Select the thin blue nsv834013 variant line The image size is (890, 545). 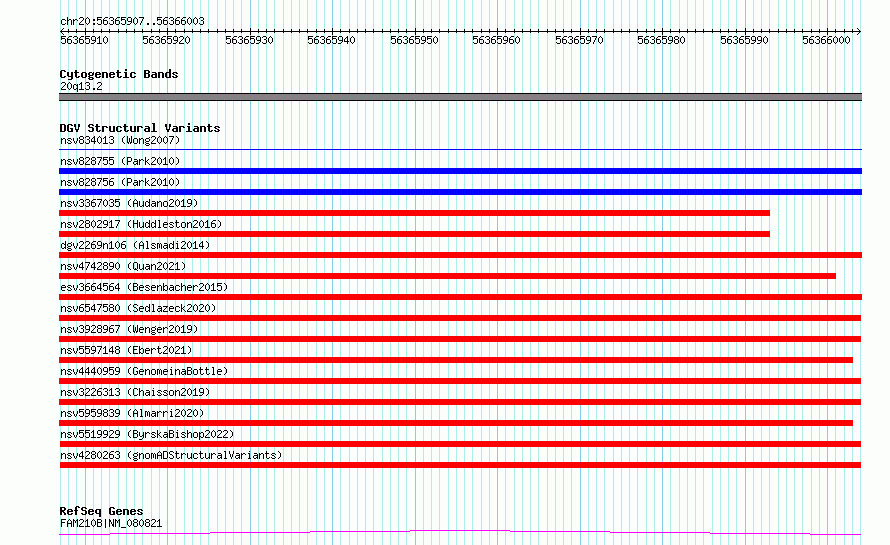tap(460, 150)
